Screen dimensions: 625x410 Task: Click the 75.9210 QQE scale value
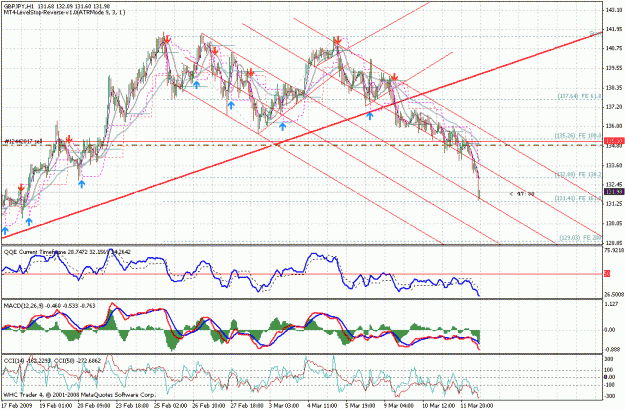(614, 251)
